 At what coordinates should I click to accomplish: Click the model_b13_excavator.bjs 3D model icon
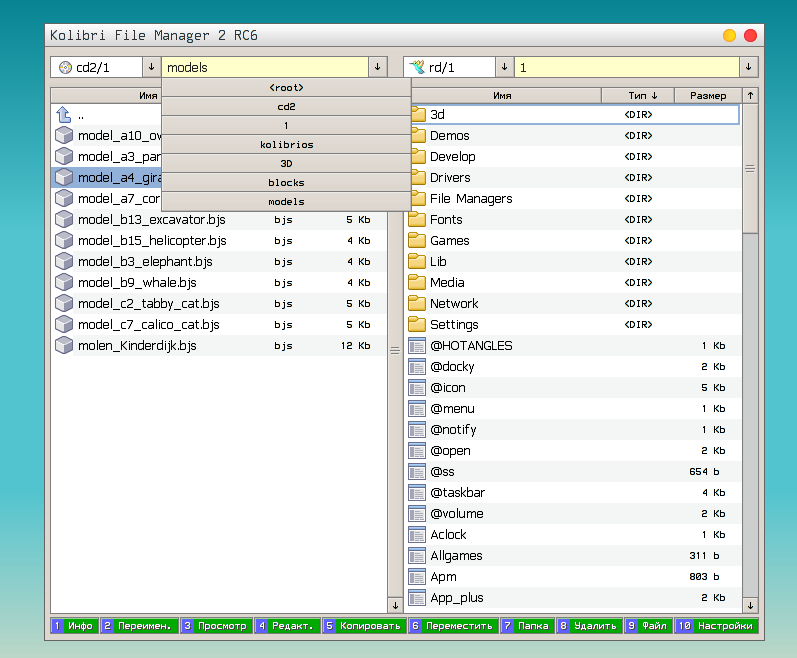tap(64, 219)
